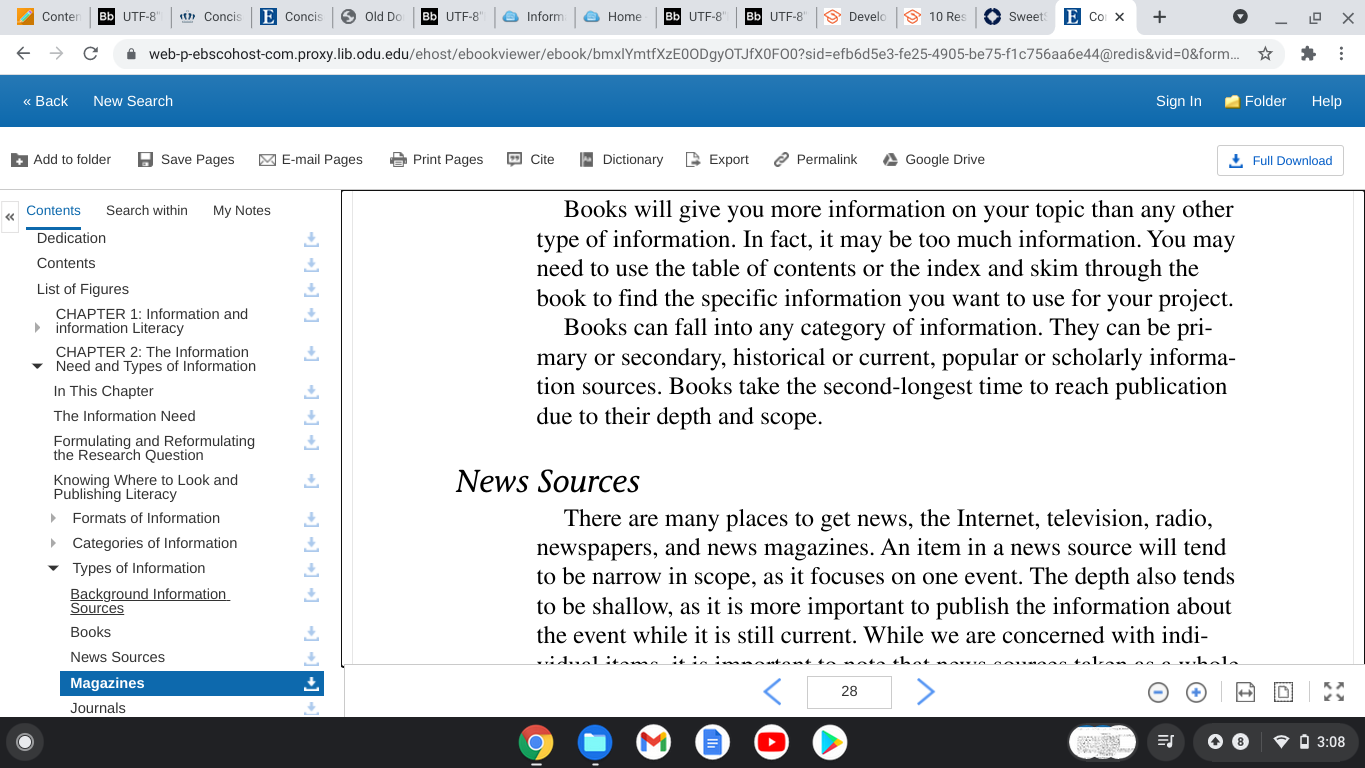Screen dimensions: 1365x768
Task: Download the Books section
Action: [x=311, y=633]
